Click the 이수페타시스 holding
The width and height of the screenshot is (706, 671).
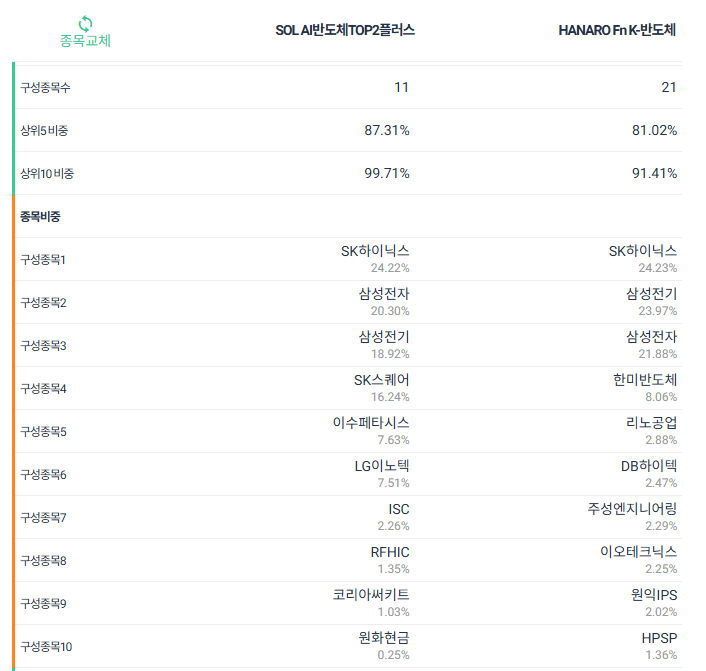point(371,423)
